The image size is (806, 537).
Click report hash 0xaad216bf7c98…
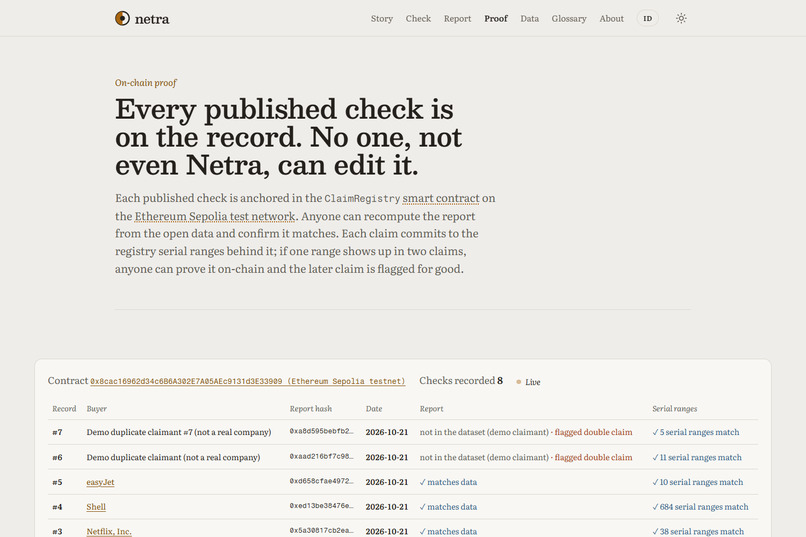(321, 456)
